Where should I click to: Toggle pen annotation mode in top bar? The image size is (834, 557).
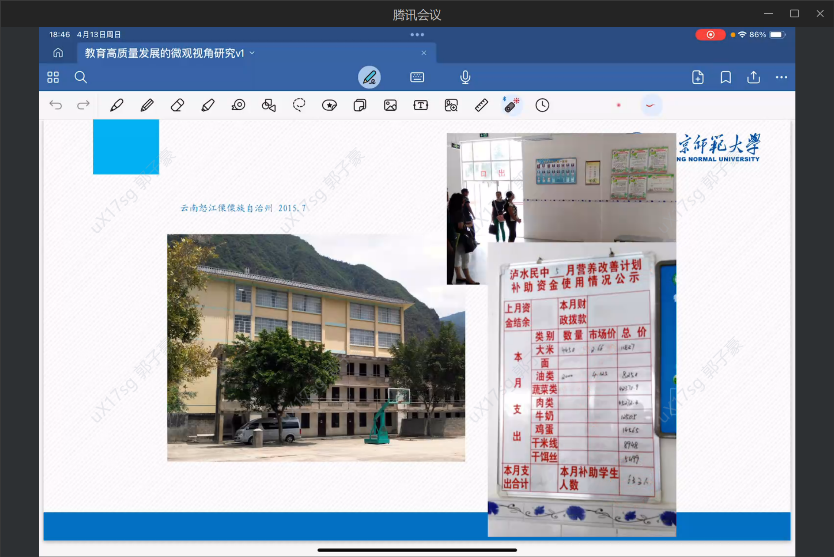[369, 77]
